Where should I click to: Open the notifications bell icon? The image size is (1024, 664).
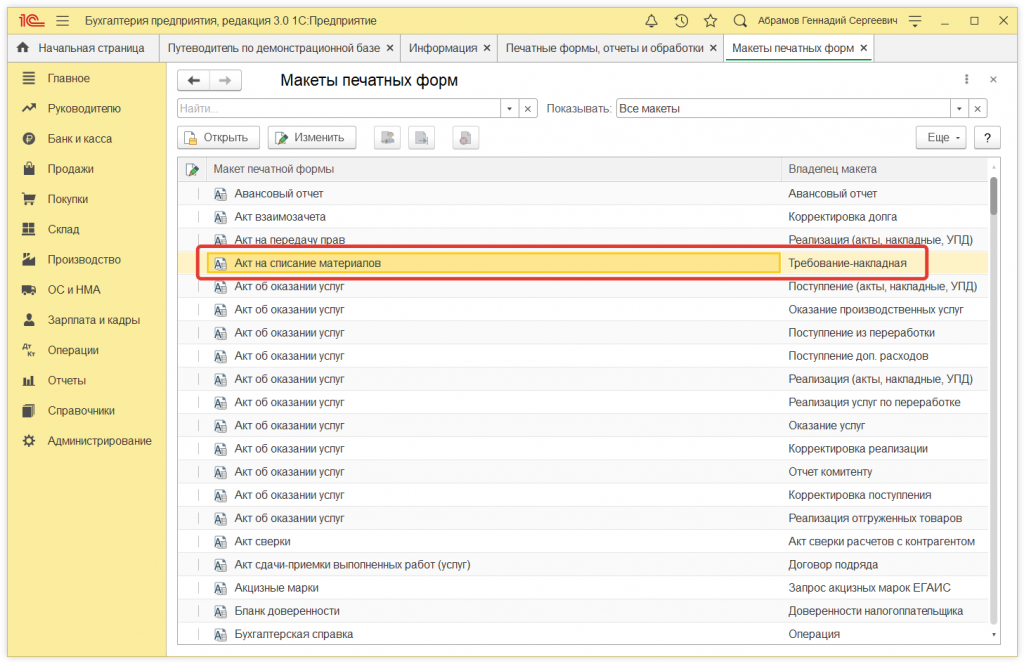point(652,20)
